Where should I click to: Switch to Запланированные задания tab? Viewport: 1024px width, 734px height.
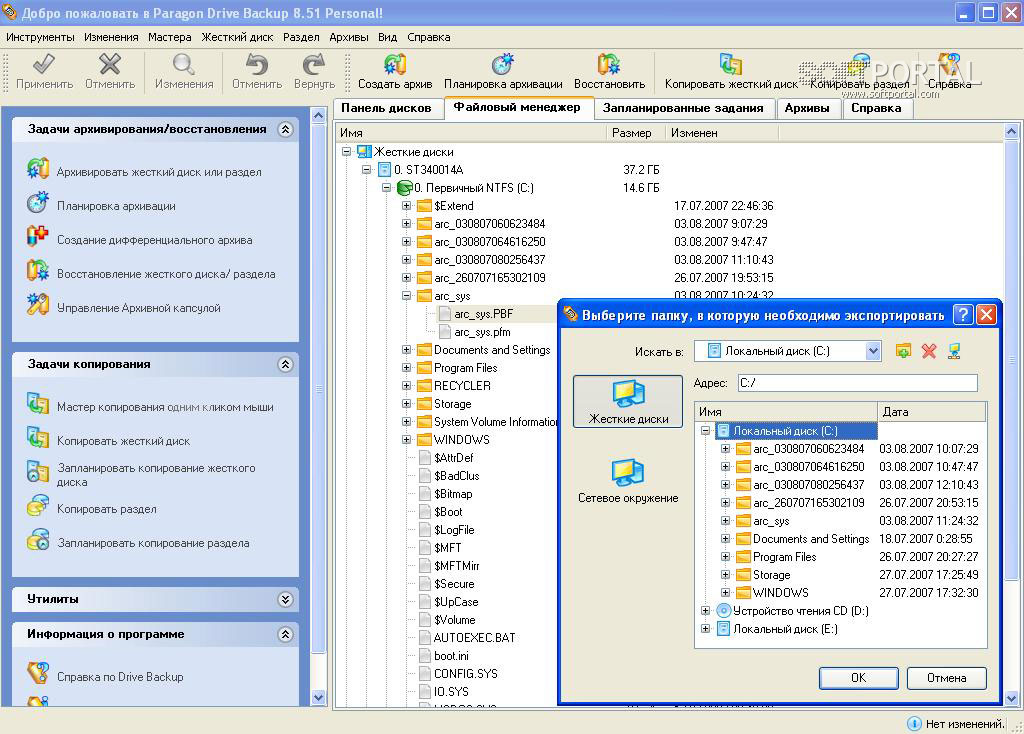tap(683, 108)
